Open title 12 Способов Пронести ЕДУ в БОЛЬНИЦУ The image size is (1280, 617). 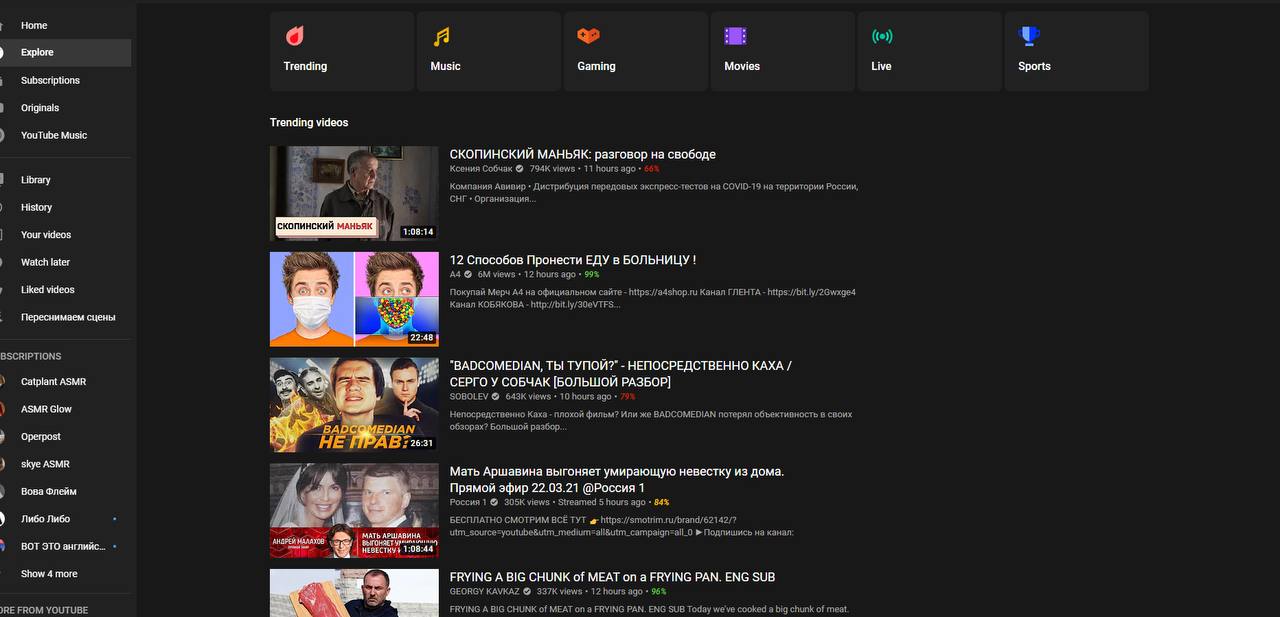pyautogui.click(x=573, y=260)
